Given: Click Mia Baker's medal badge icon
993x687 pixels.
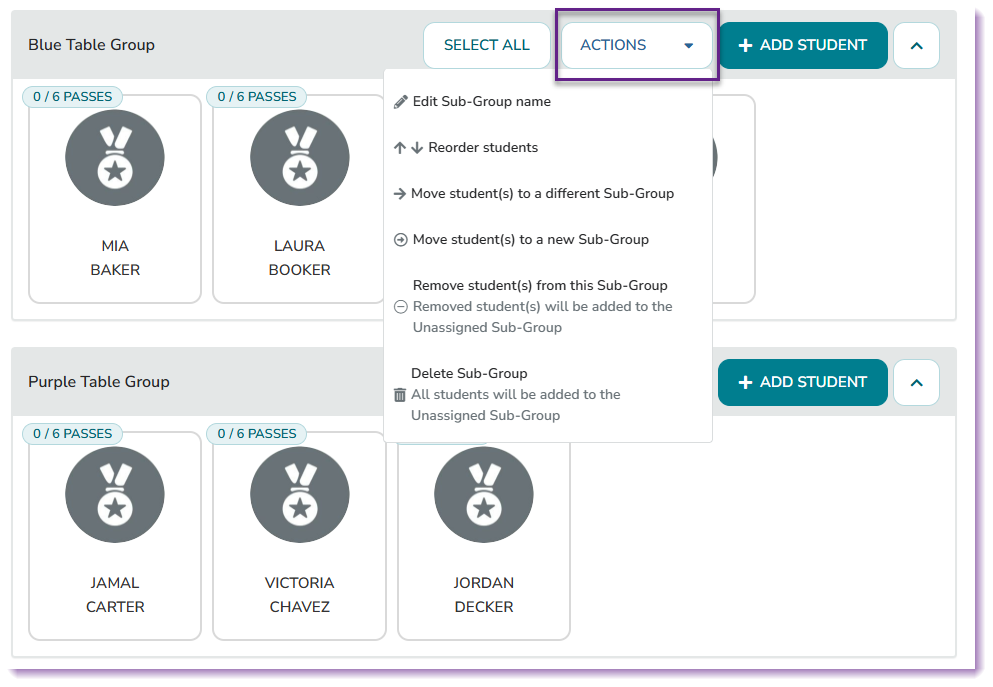Looking at the screenshot, I should tap(115, 158).
